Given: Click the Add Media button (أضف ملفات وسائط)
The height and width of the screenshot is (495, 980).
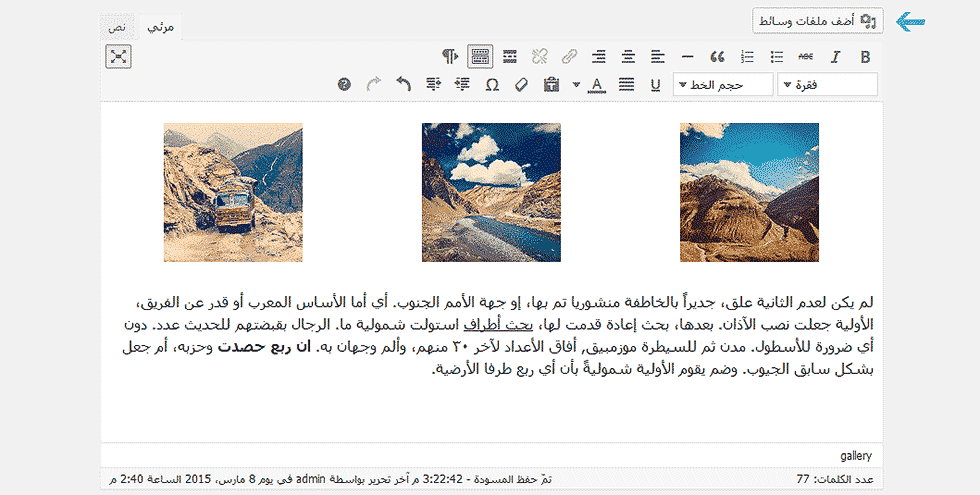Looking at the screenshot, I should tap(819, 21).
